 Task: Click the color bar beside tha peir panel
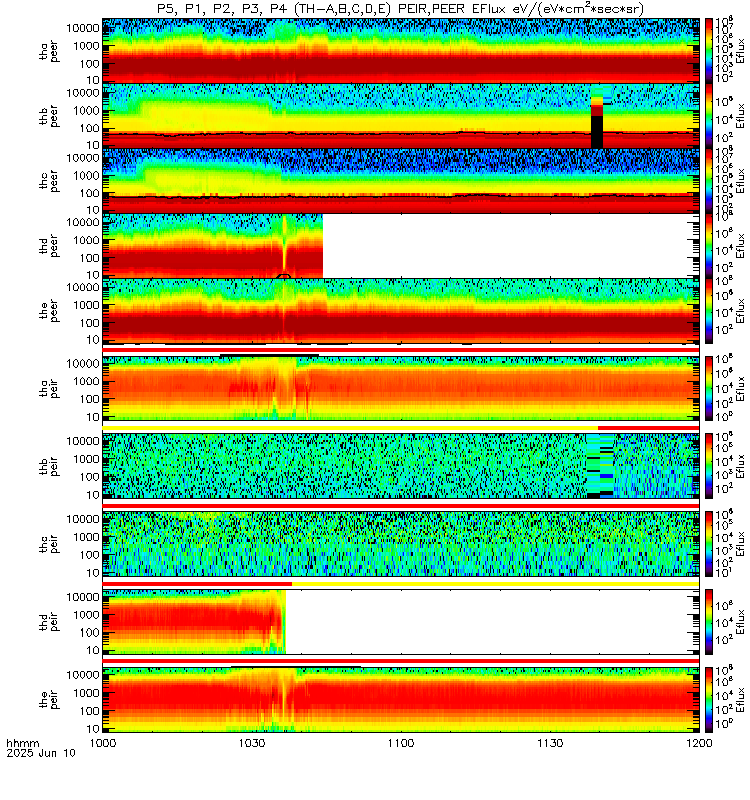point(709,388)
